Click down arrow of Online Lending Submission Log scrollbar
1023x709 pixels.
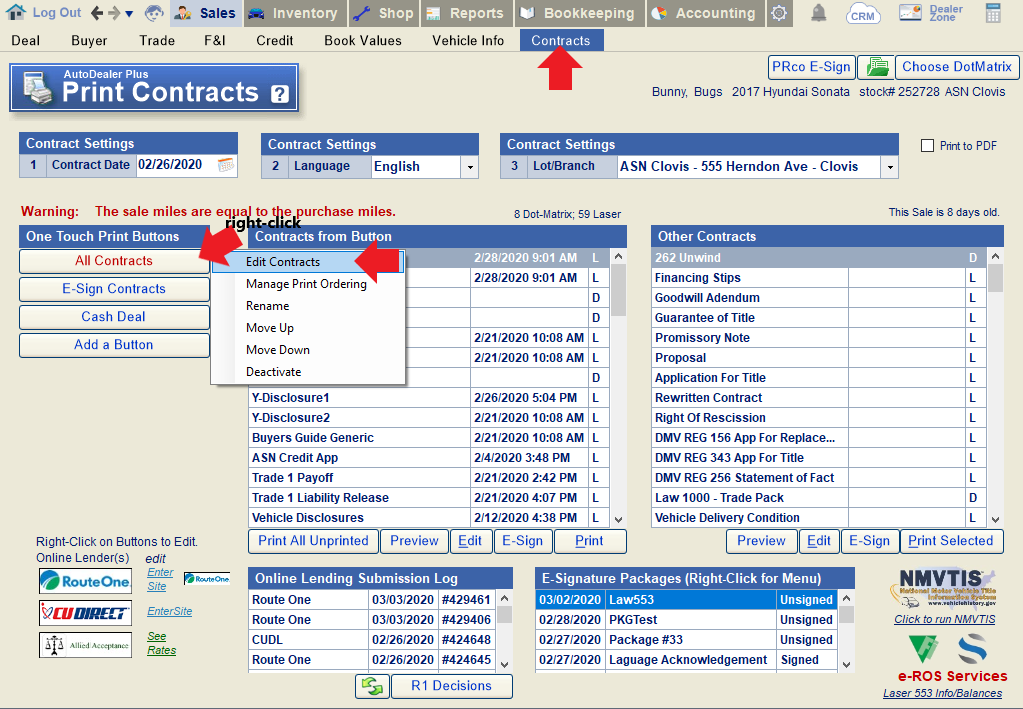(504, 665)
